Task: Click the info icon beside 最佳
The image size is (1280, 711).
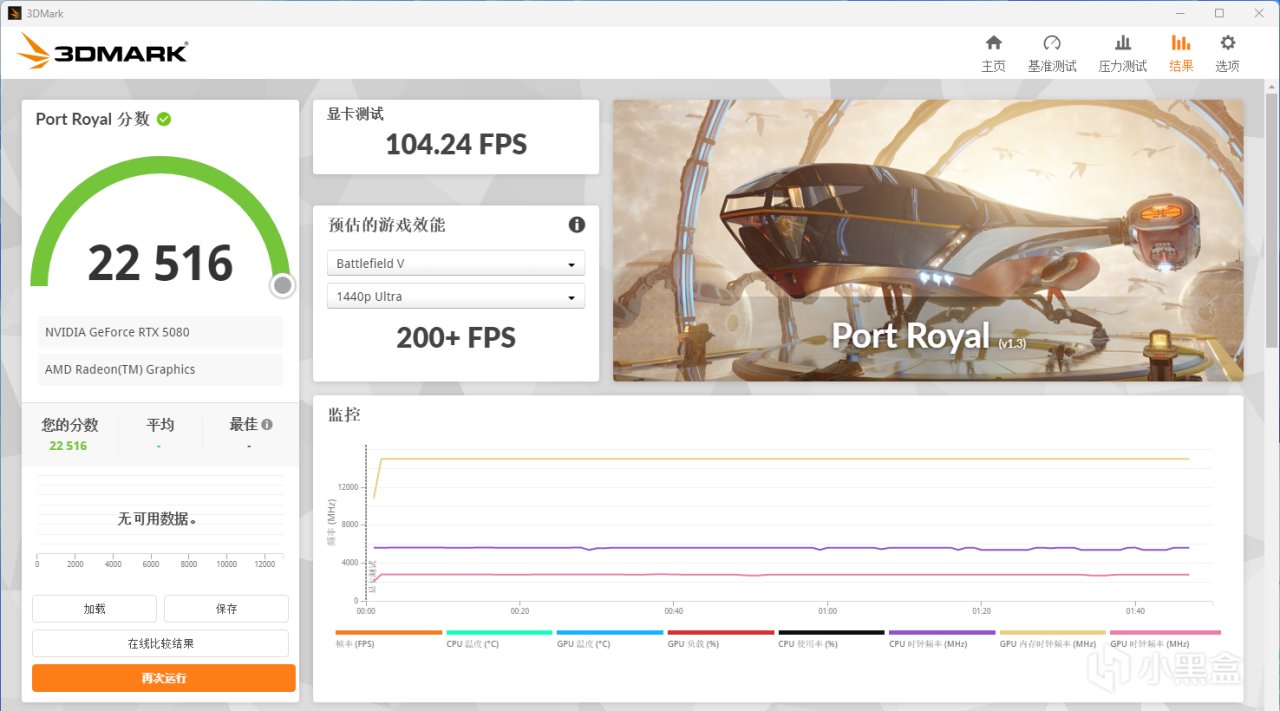Action: tap(267, 425)
